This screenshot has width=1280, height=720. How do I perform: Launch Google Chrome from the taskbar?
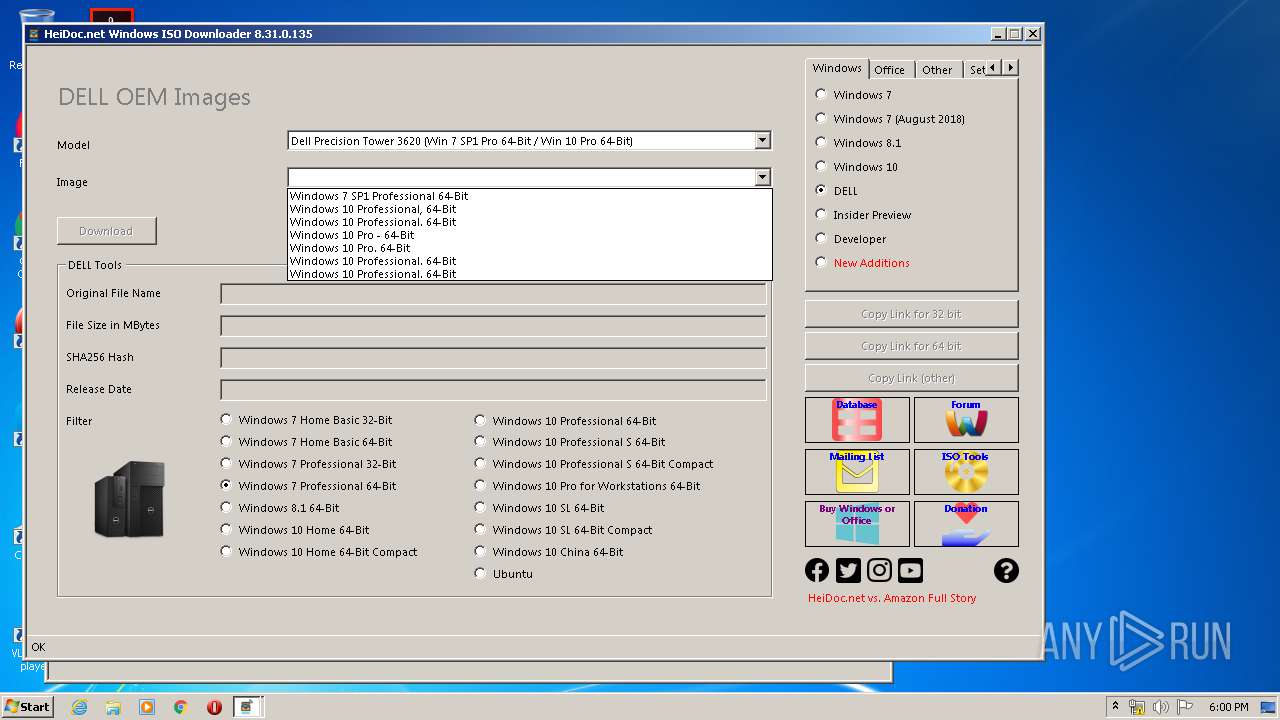coord(181,707)
